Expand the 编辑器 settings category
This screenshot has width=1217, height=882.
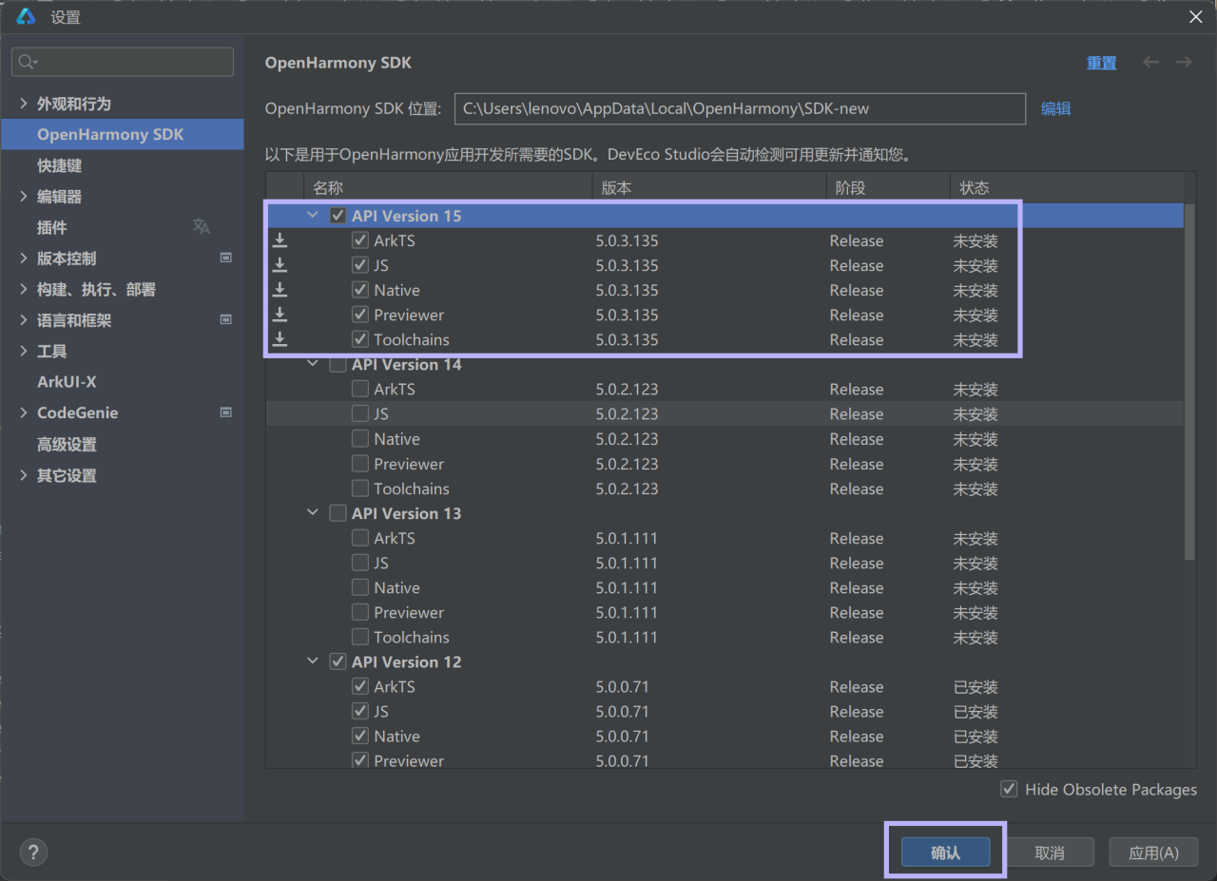coord(24,196)
